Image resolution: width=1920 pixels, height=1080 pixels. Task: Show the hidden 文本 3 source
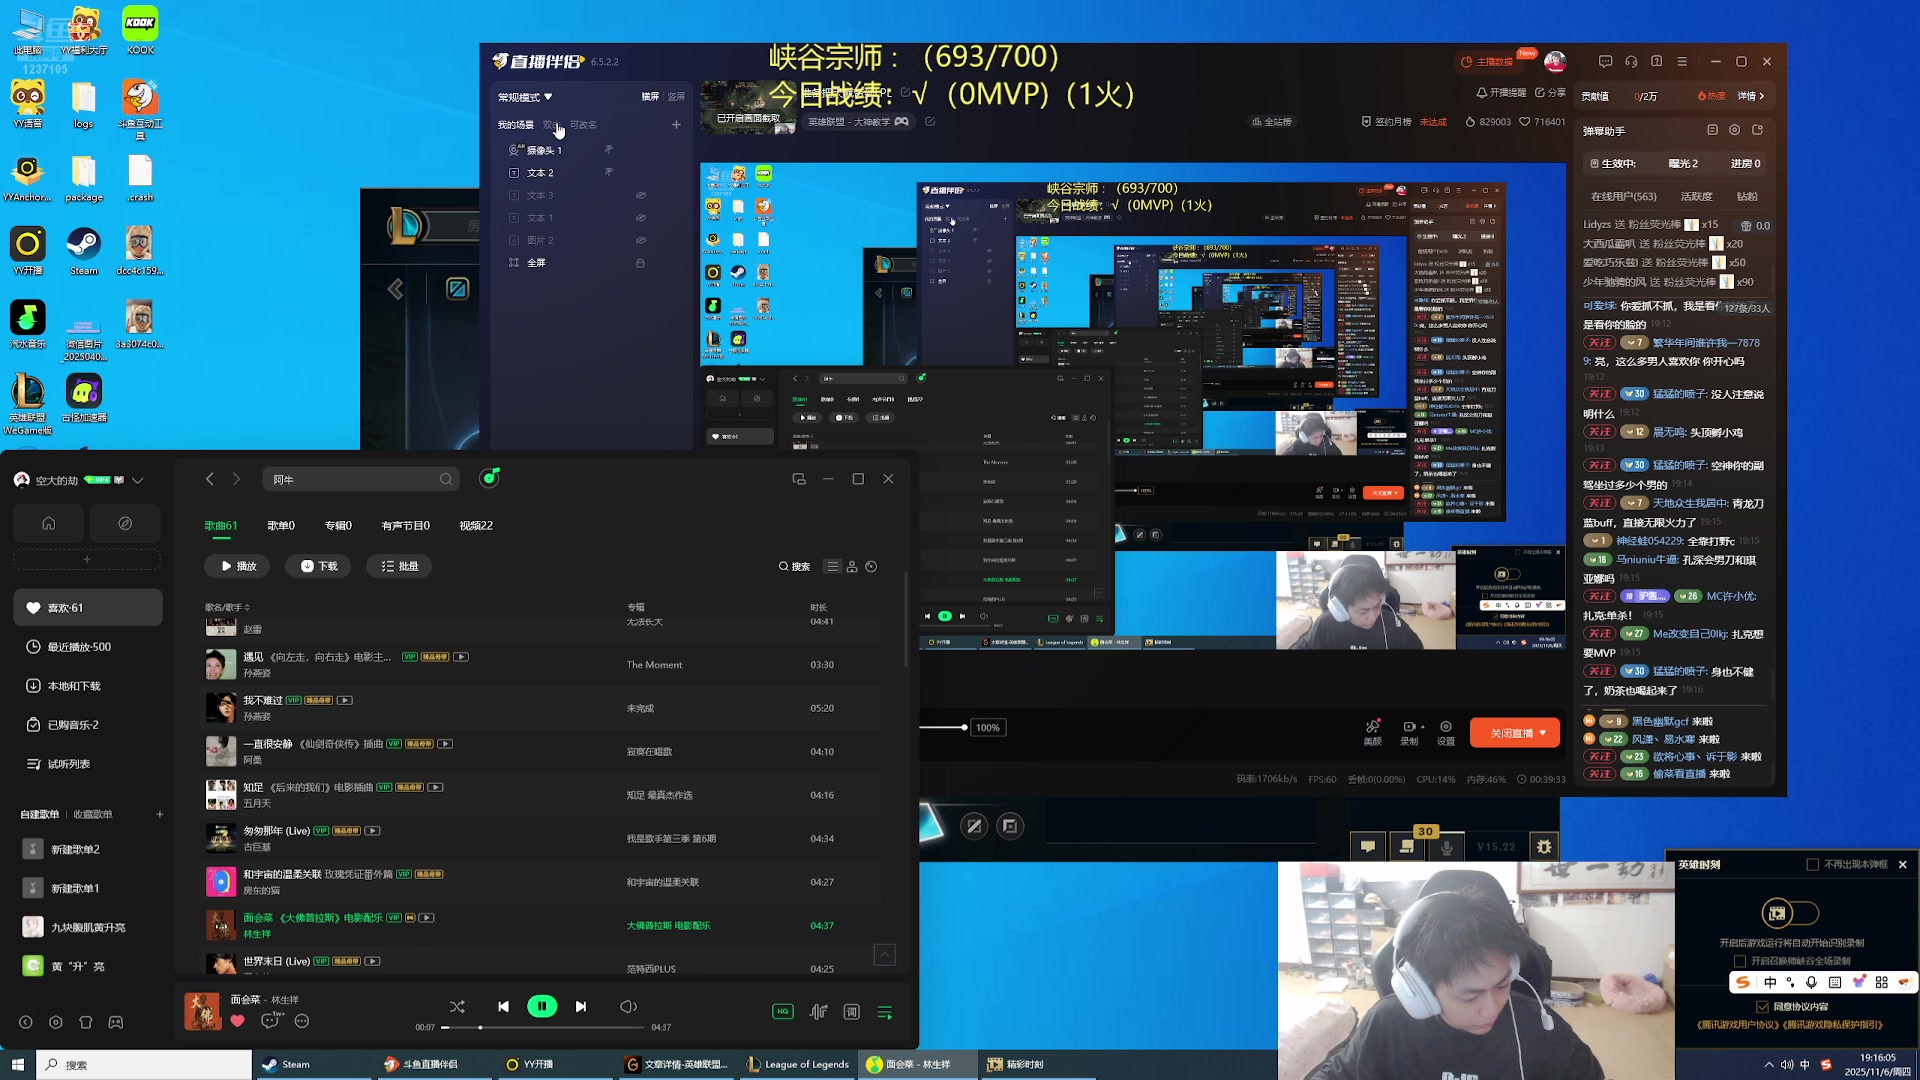pos(641,195)
